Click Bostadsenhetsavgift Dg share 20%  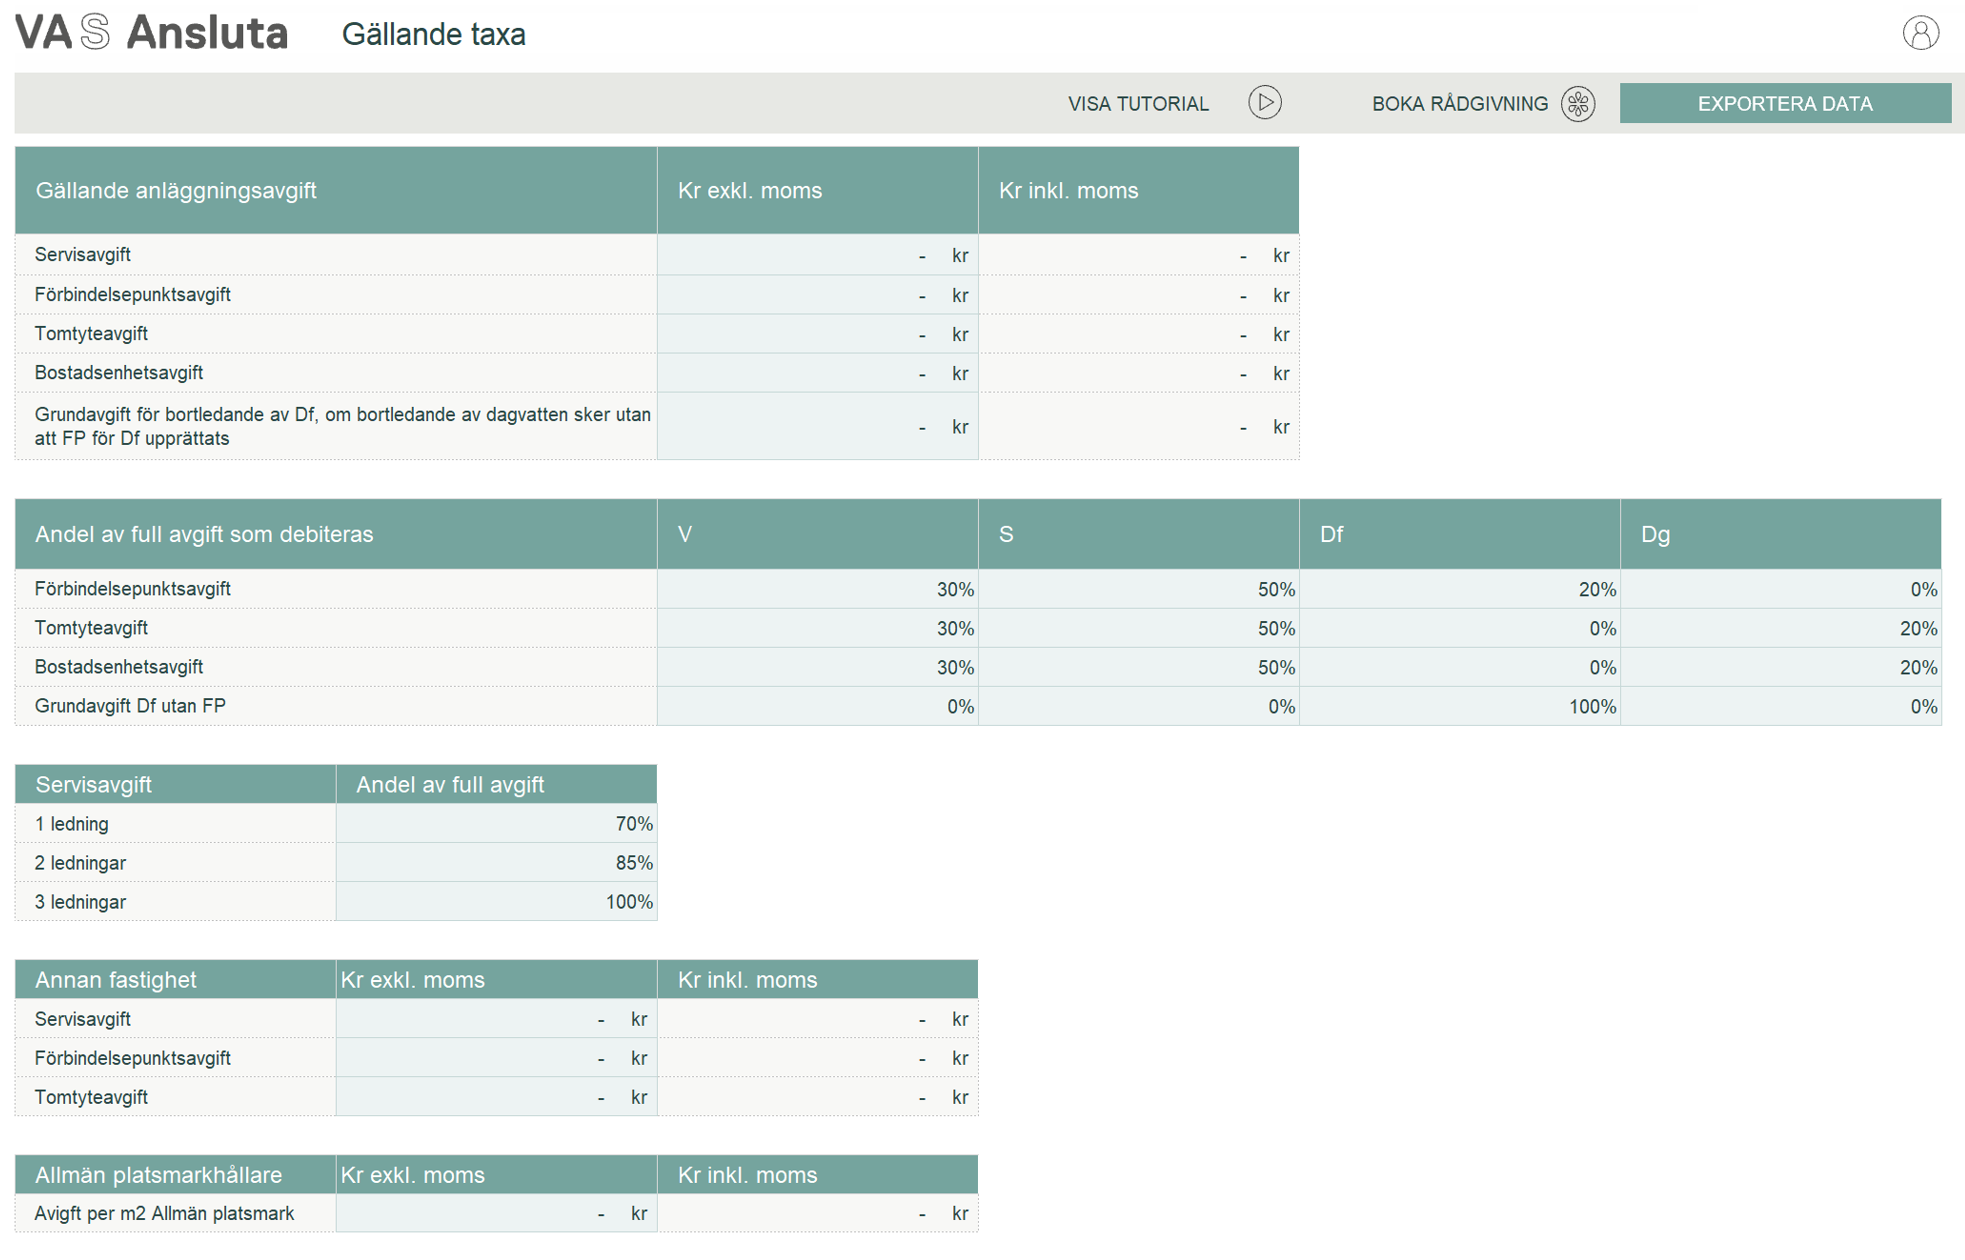(x=1780, y=667)
